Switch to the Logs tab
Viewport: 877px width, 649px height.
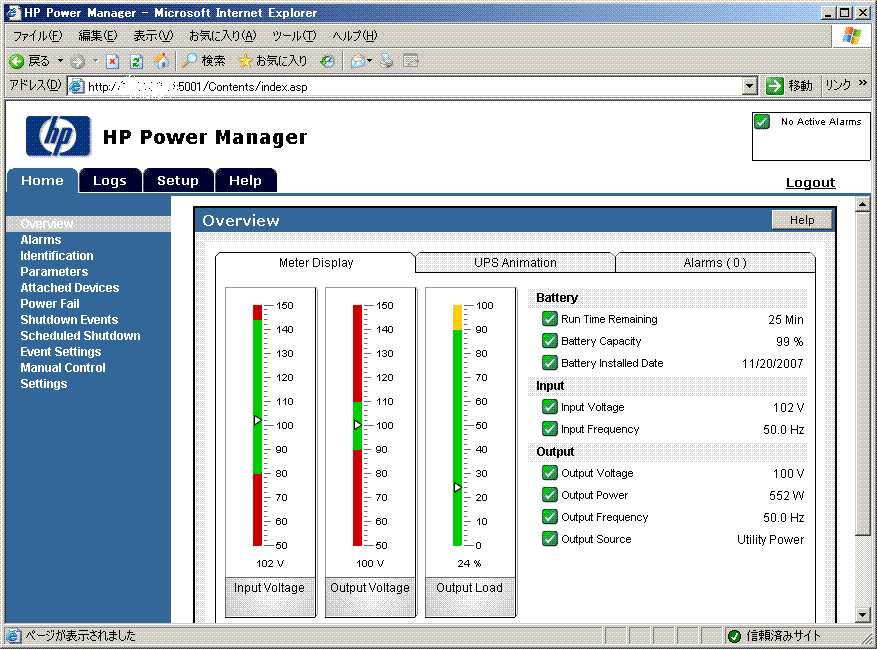110,181
